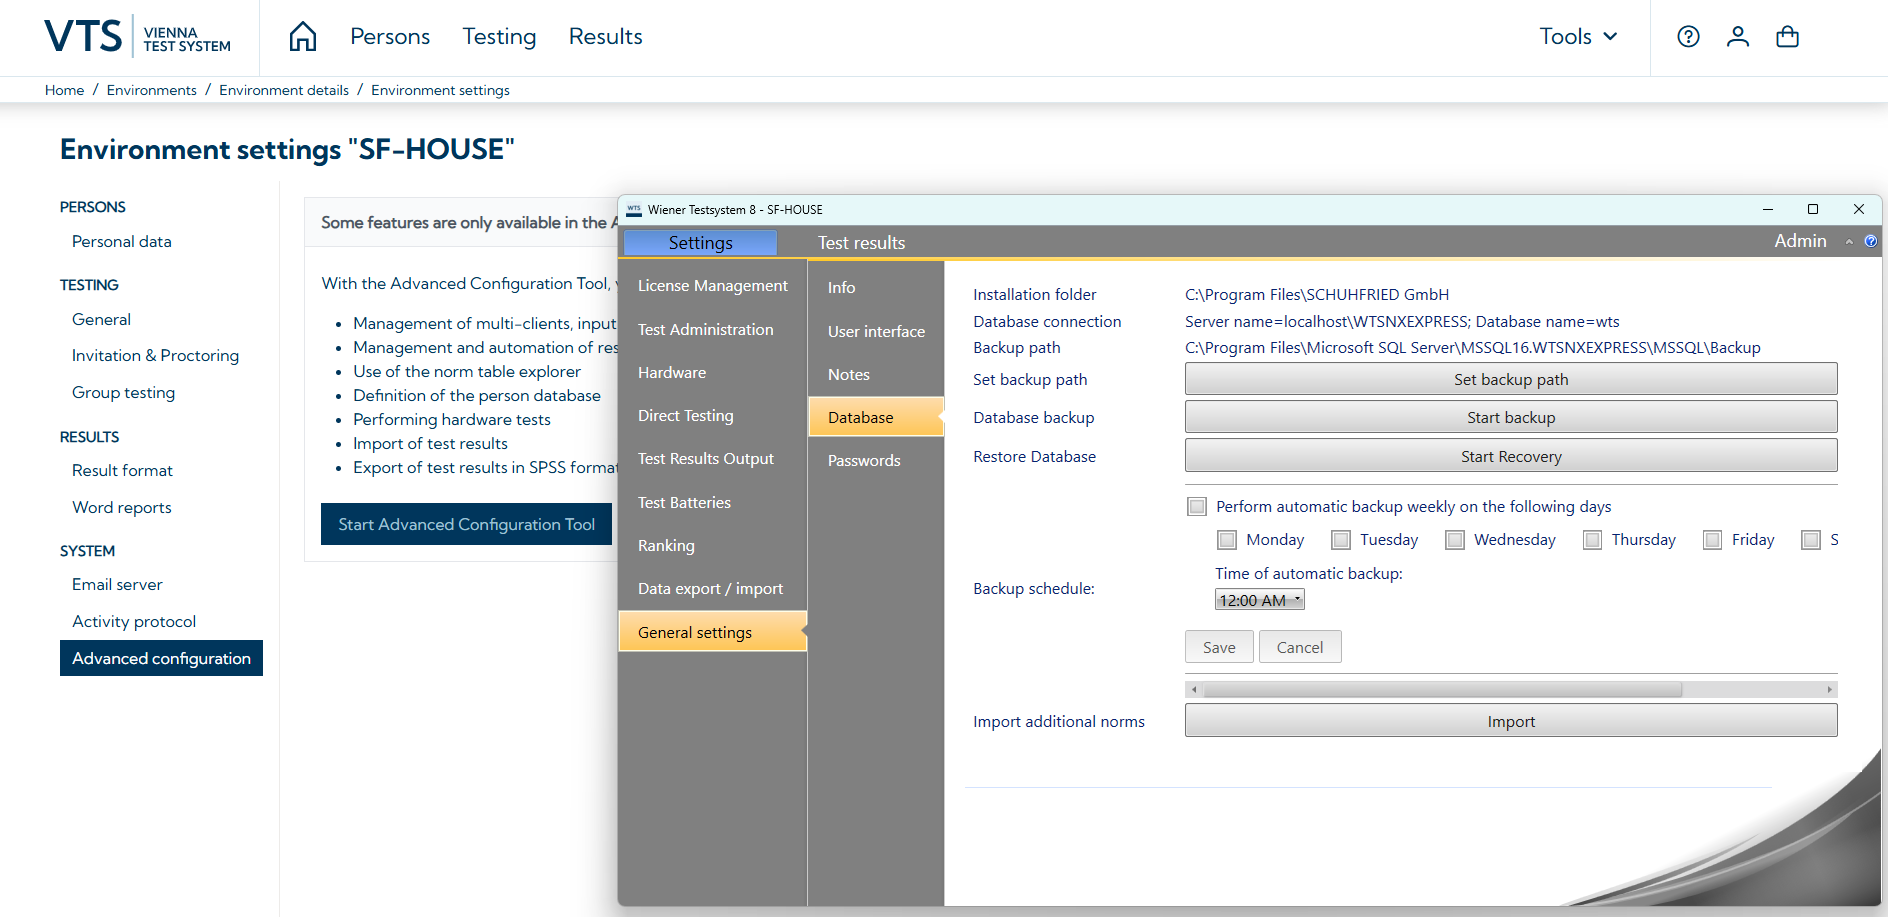This screenshot has width=1888, height=917.
Task: Open the shopping bag icon
Action: click(x=1787, y=37)
